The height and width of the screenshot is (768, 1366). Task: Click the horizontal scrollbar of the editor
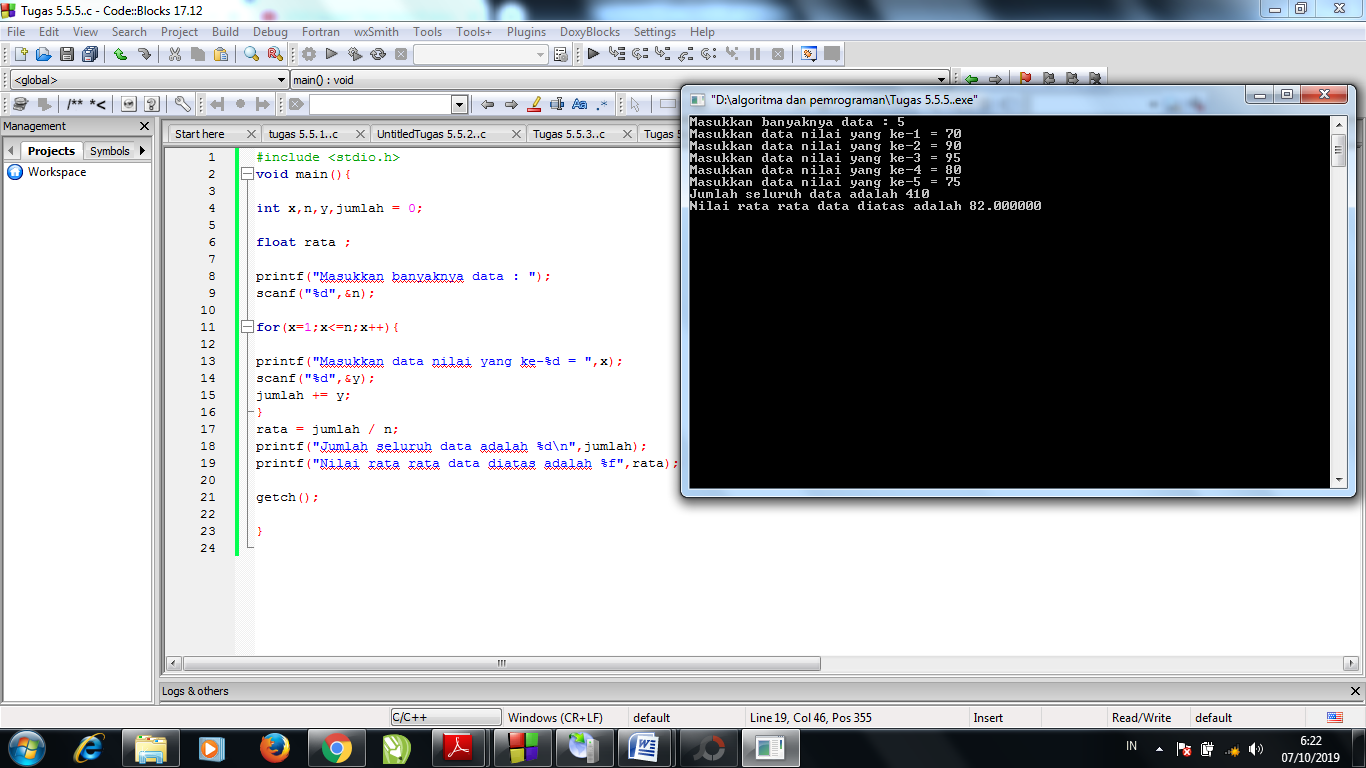(502, 663)
